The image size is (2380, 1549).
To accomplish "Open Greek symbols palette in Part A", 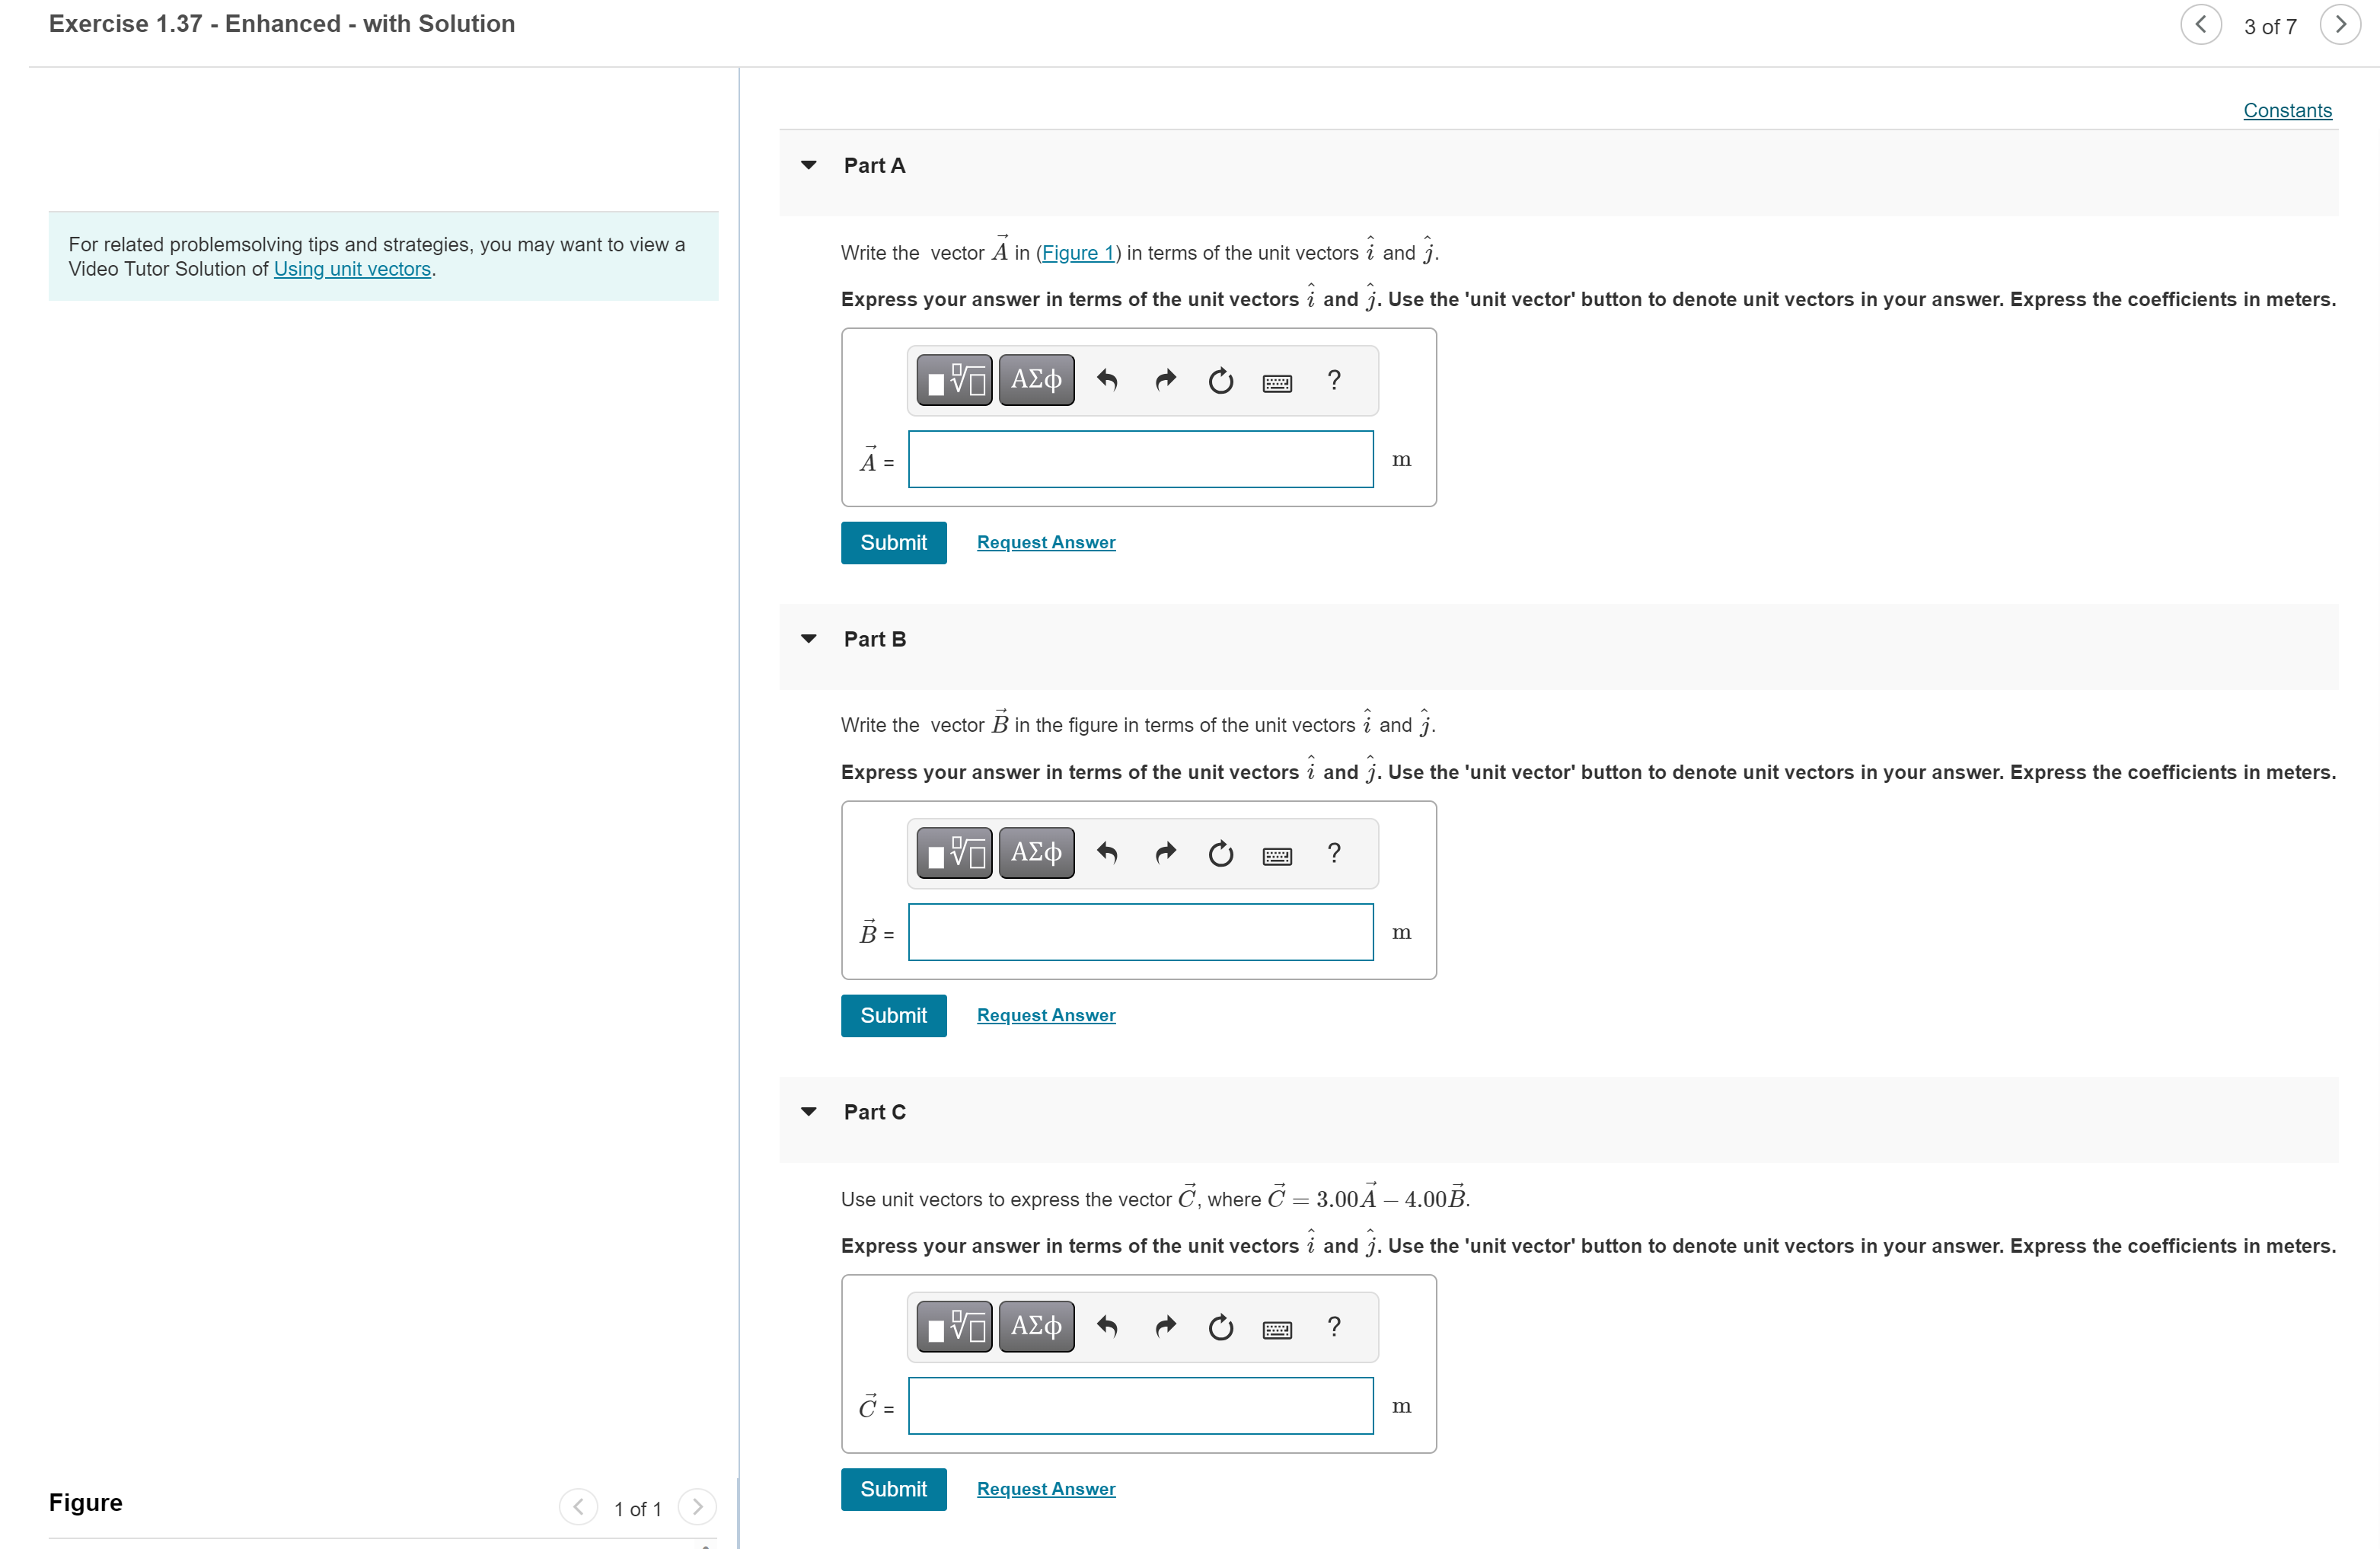I will [1036, 380].
